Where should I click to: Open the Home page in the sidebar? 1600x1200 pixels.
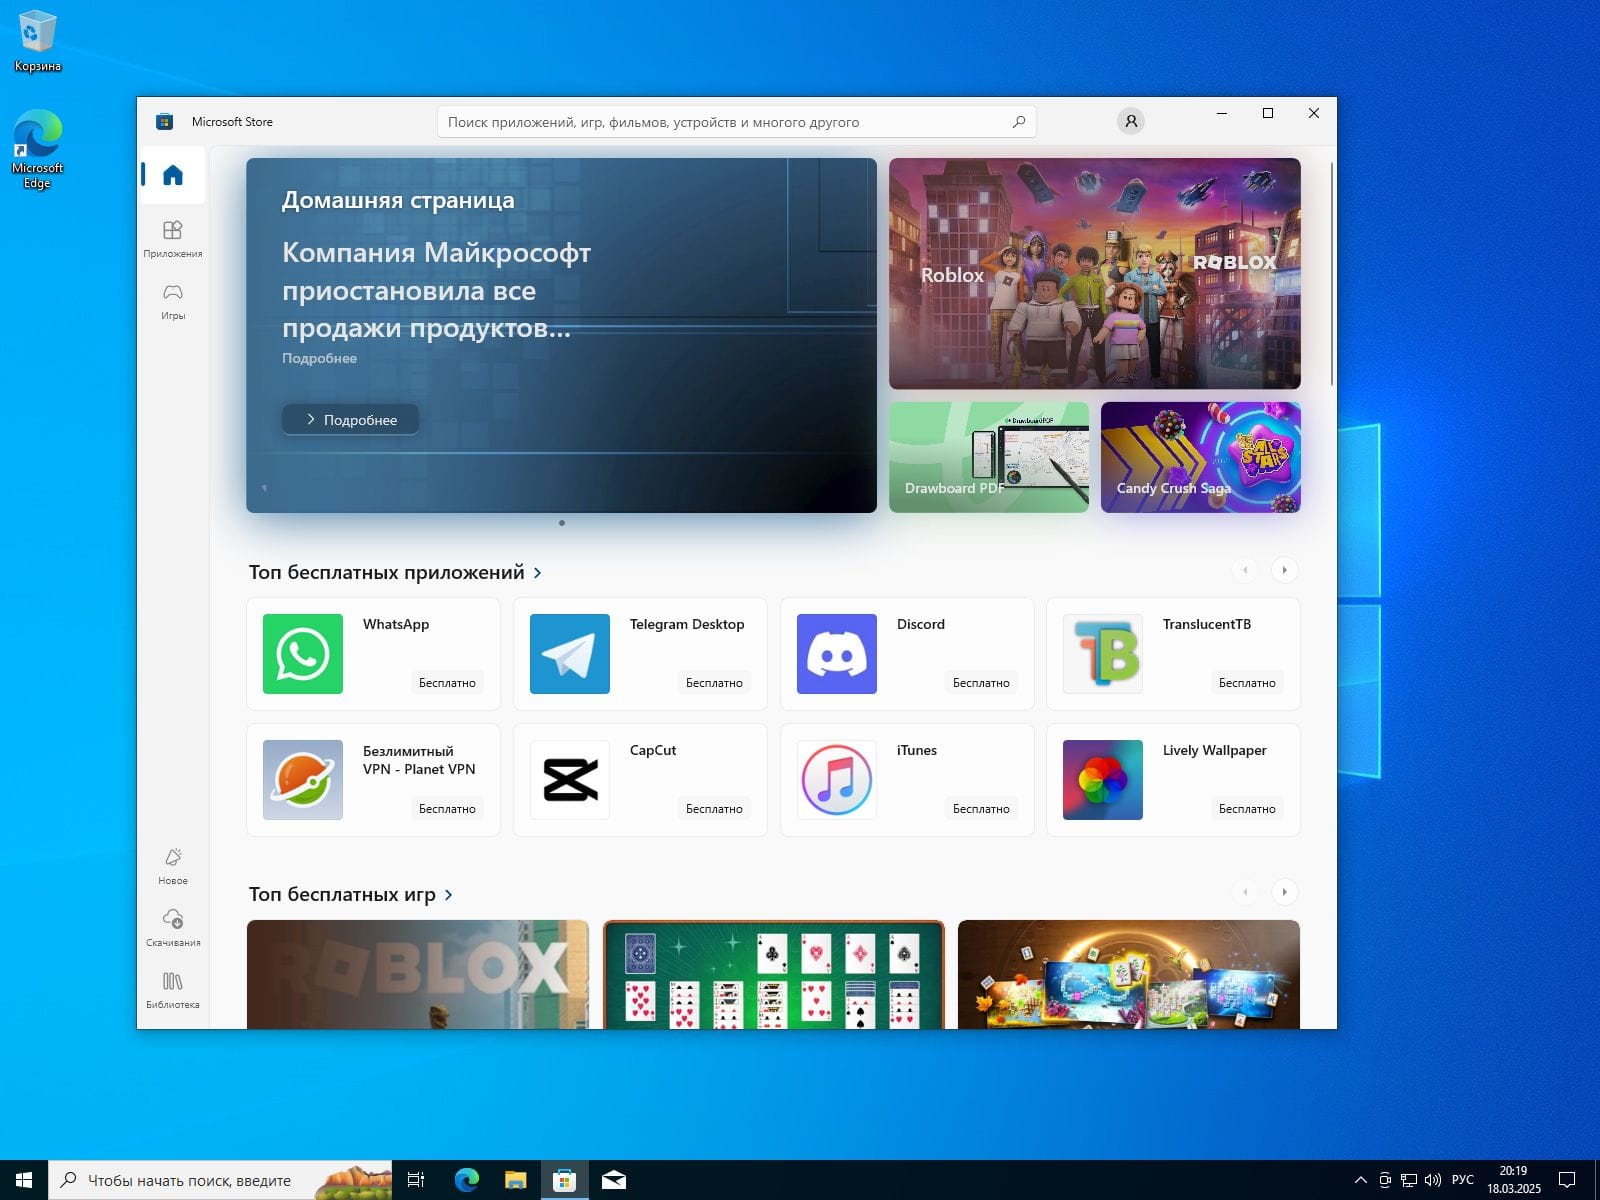[x=173, y=175]
